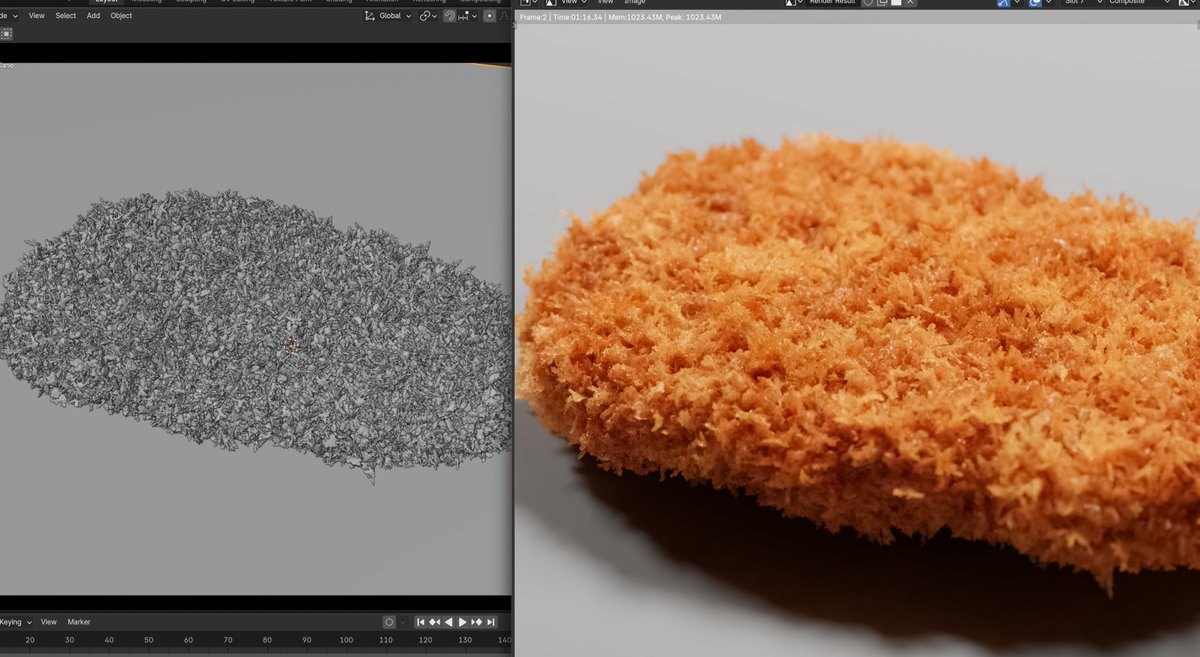
Task: Click frame 20 on the timeline ruler
Action: click(30, 640)
